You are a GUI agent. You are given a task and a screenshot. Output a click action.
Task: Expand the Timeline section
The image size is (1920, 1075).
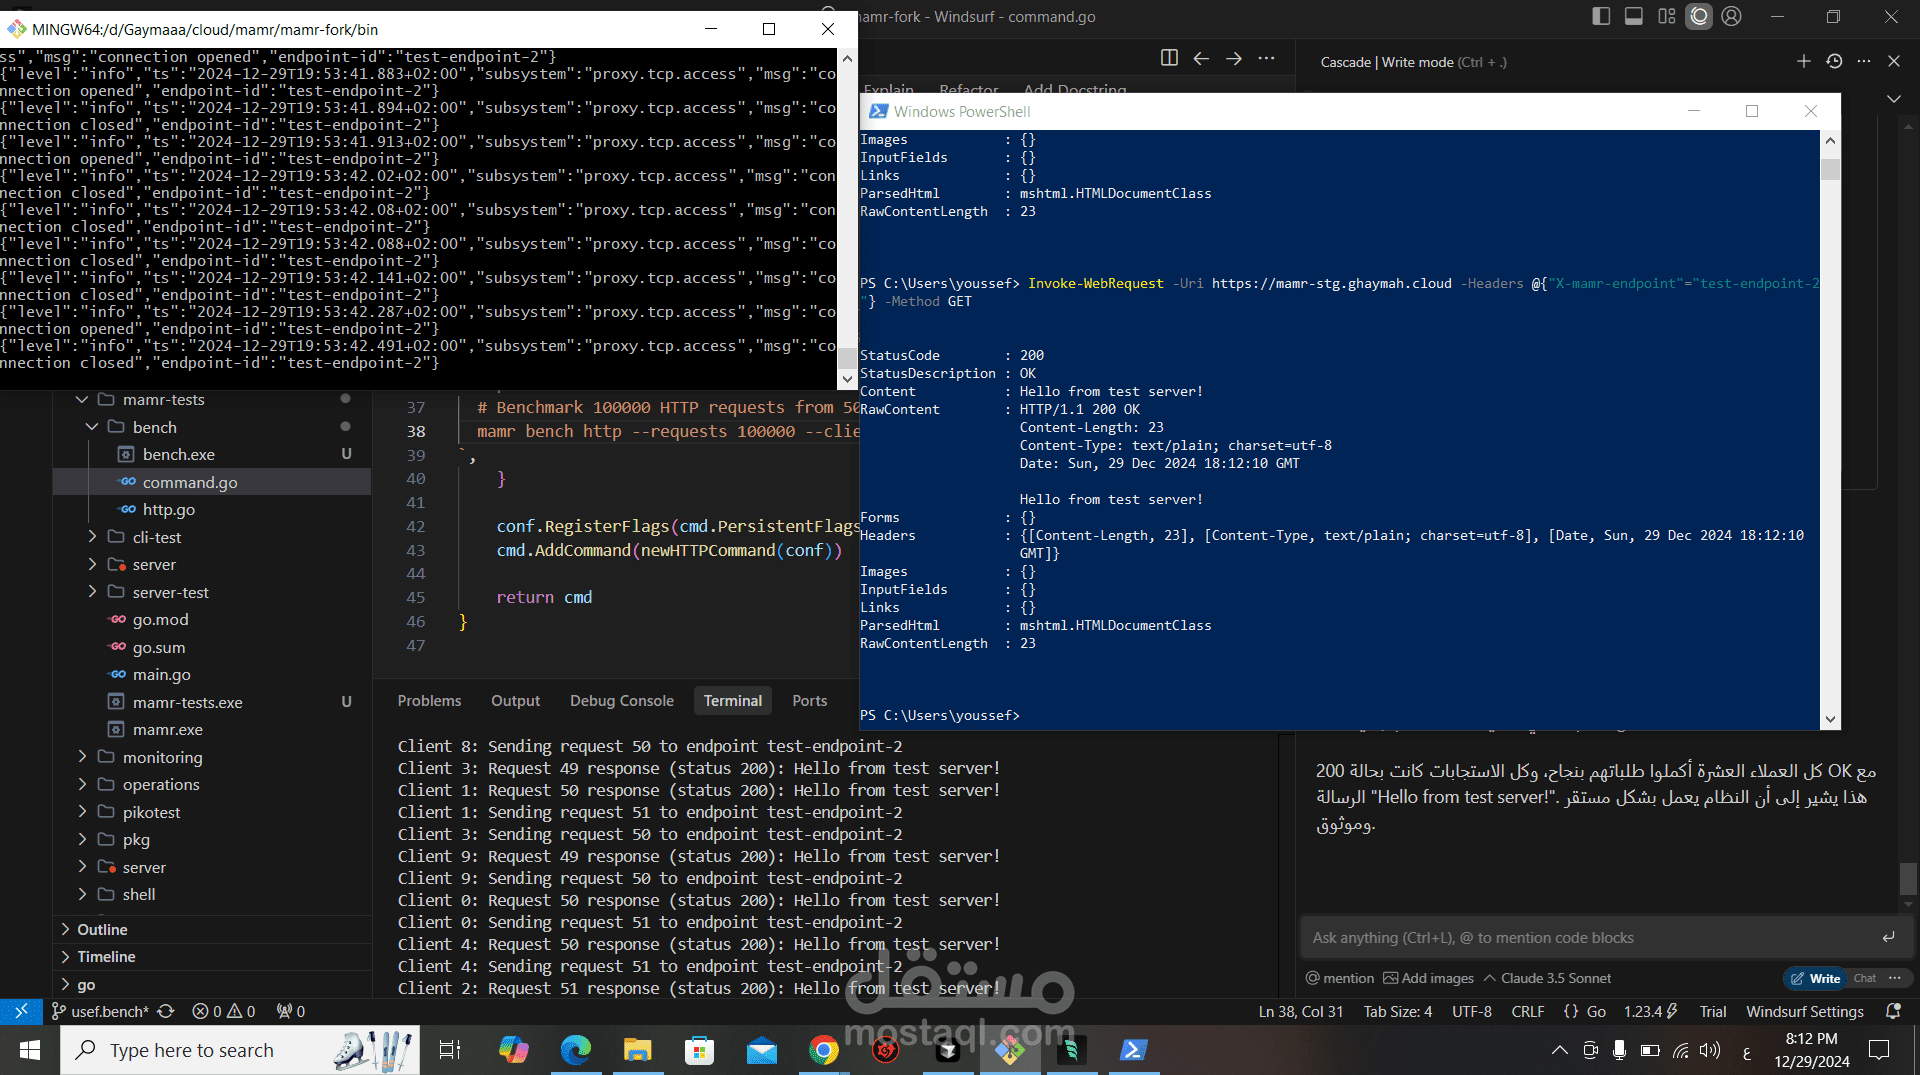pos(106,956)
